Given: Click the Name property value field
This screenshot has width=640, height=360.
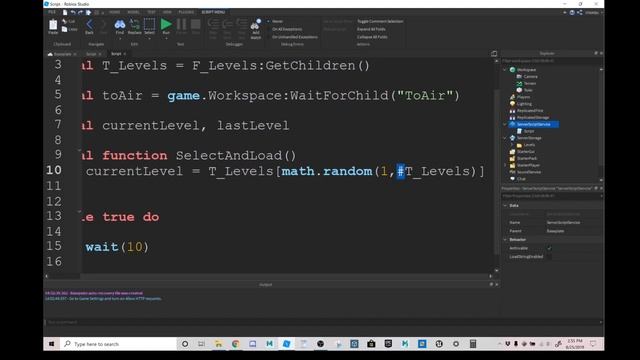Looking at the screenshot, I should (x=574, y=222).
